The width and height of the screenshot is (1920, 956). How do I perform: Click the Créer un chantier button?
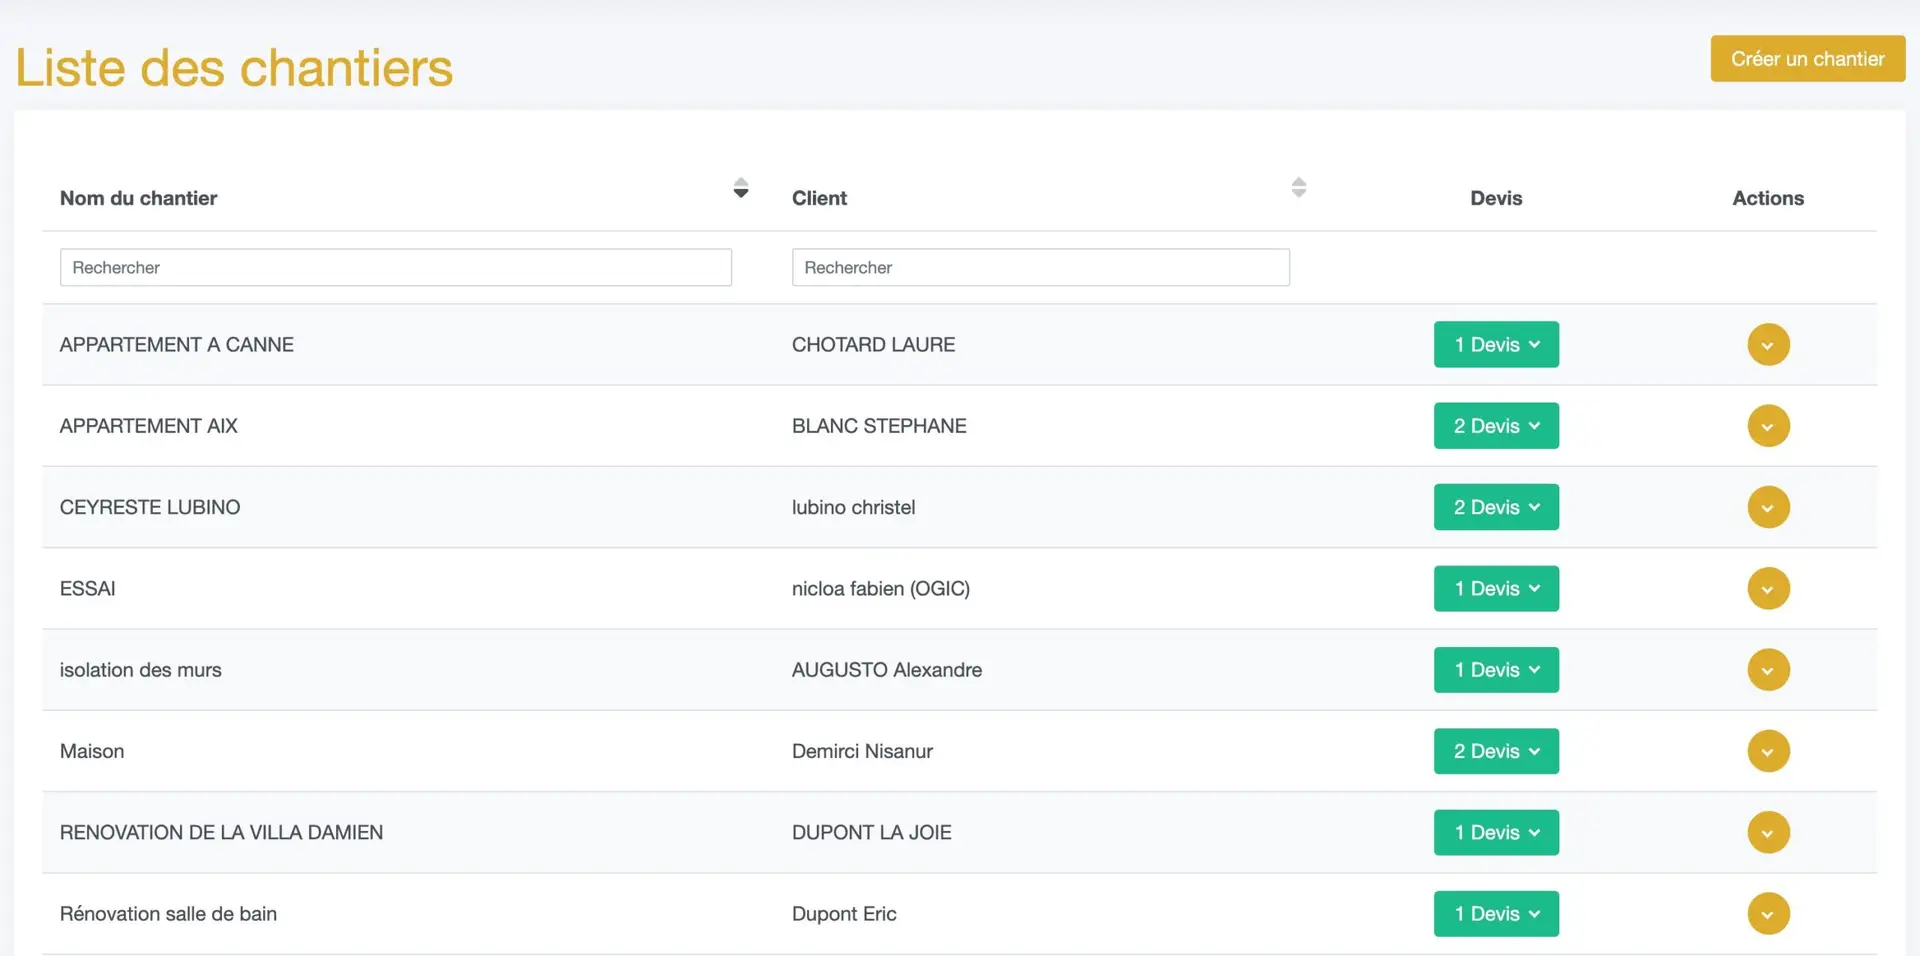[x=1807, y=59]
